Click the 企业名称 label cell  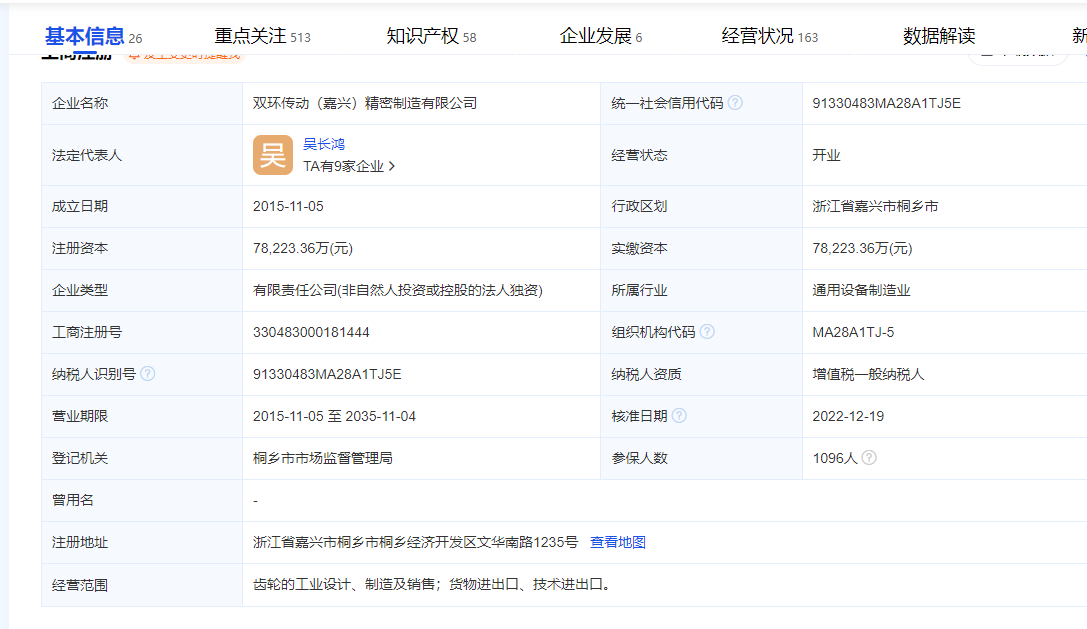[142, 103]
